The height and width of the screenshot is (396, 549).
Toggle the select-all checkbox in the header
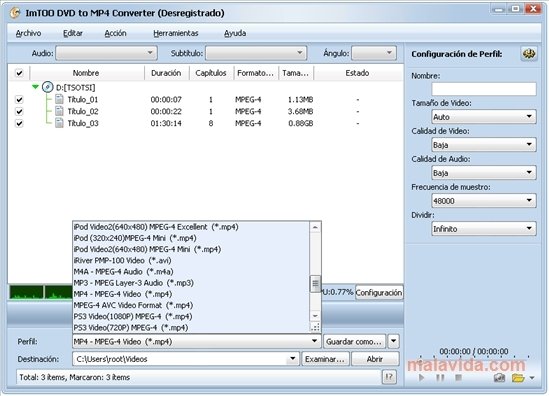click(19, 73)
